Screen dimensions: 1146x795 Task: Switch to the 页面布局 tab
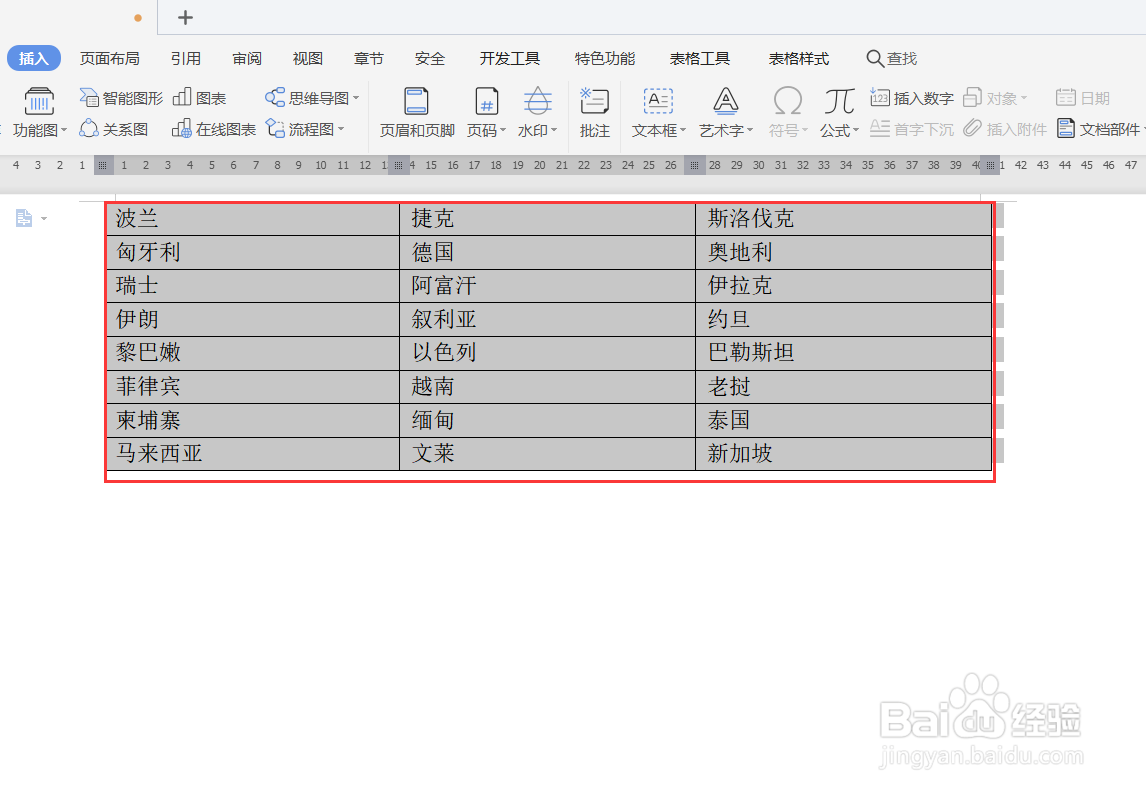(110, 58)
